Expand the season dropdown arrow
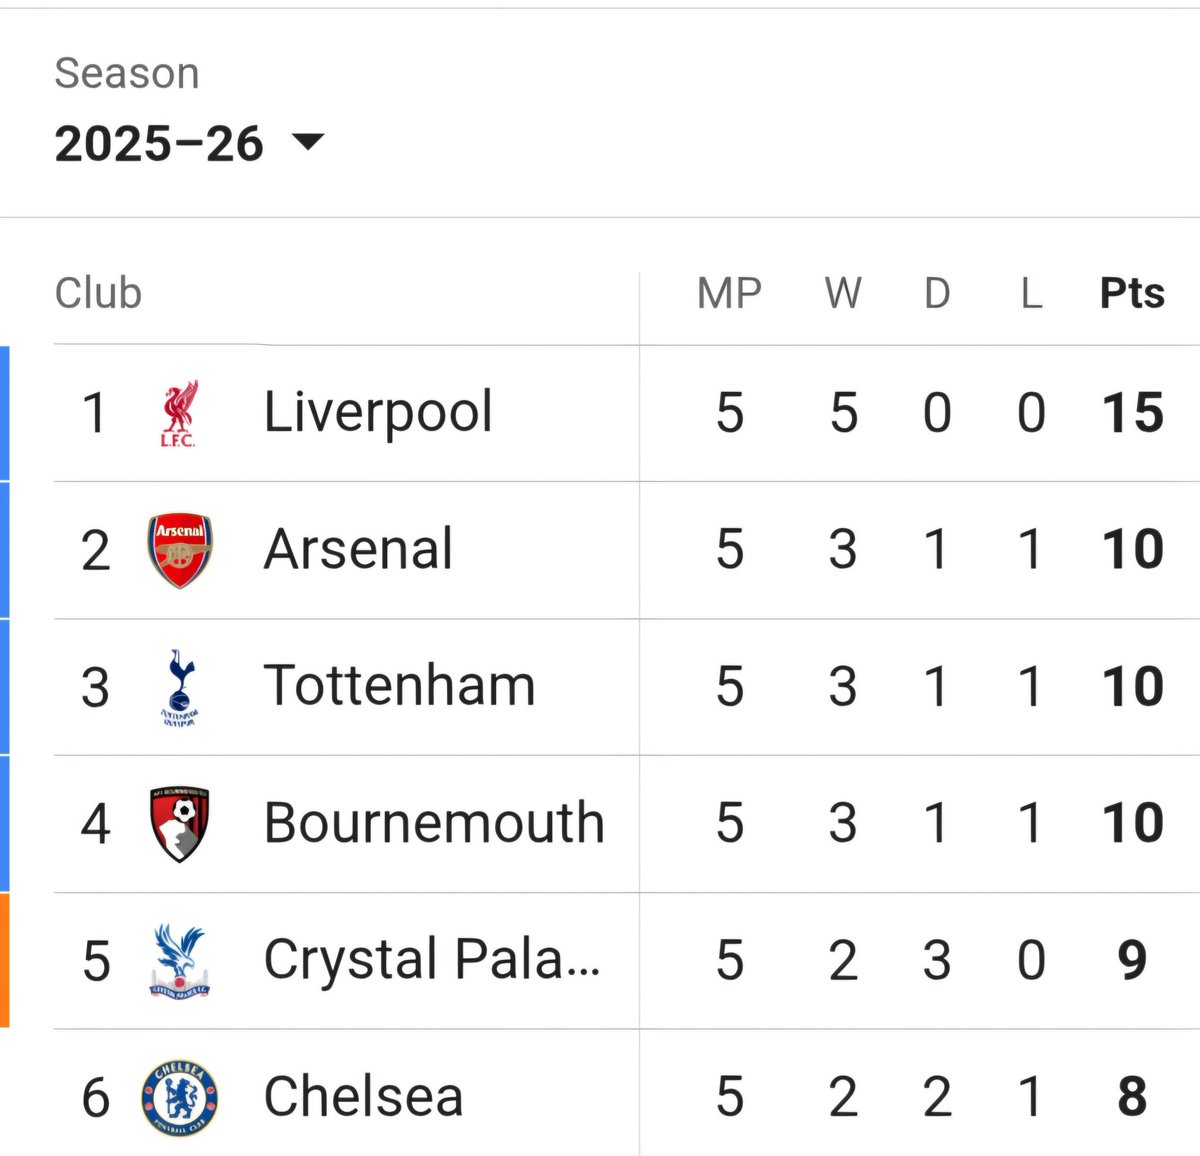Image resolution: width=1200 pixels, height=1156 pixels. click(308, 142)
